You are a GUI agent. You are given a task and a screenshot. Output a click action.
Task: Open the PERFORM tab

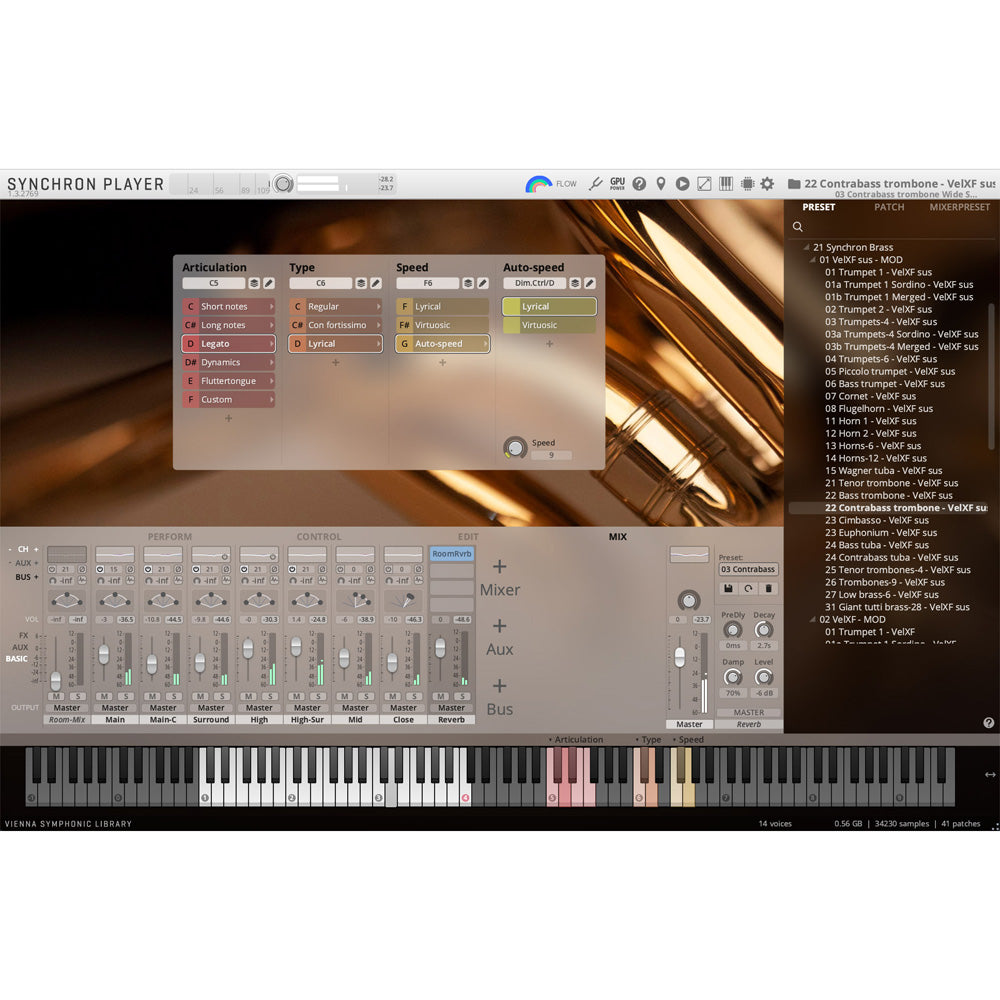click(x=170, y=537)
